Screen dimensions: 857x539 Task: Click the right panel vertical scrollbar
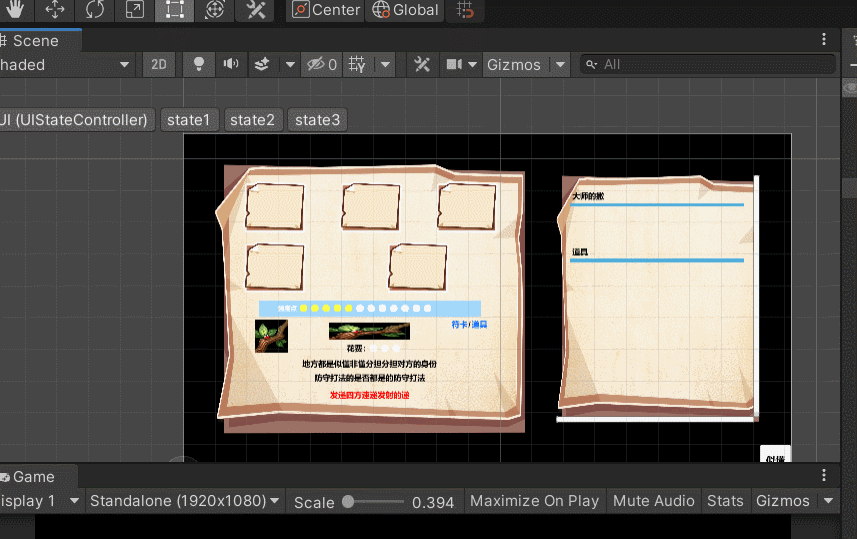[x=756, y=298]
